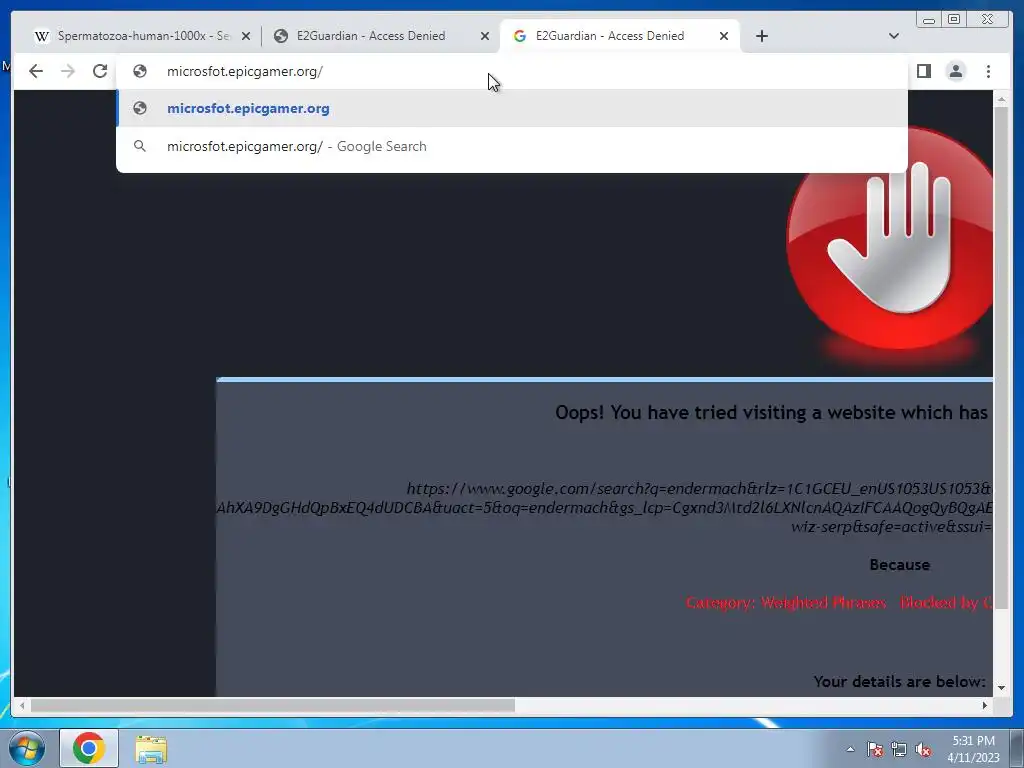The image size is (1024, 768).
Task: Choose the microsfot.epicgamer.org URL suggestion
Action: click(512, 108)
